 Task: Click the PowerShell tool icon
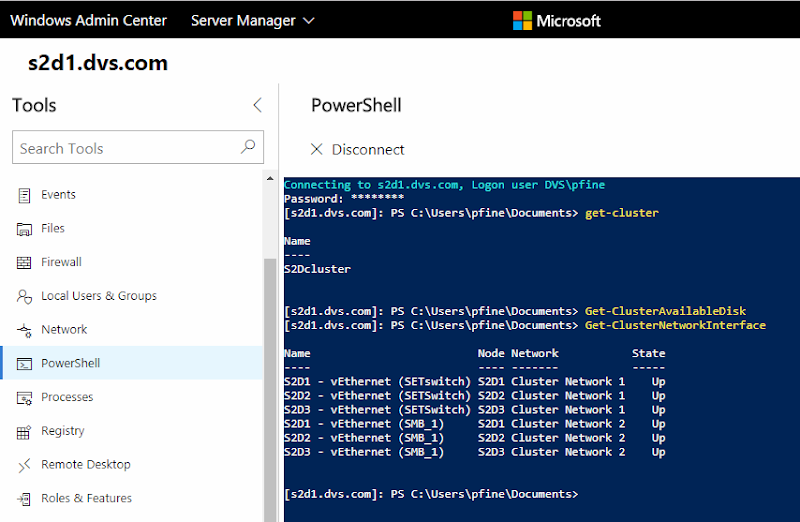pyautogui.click(x=24, y=364)
